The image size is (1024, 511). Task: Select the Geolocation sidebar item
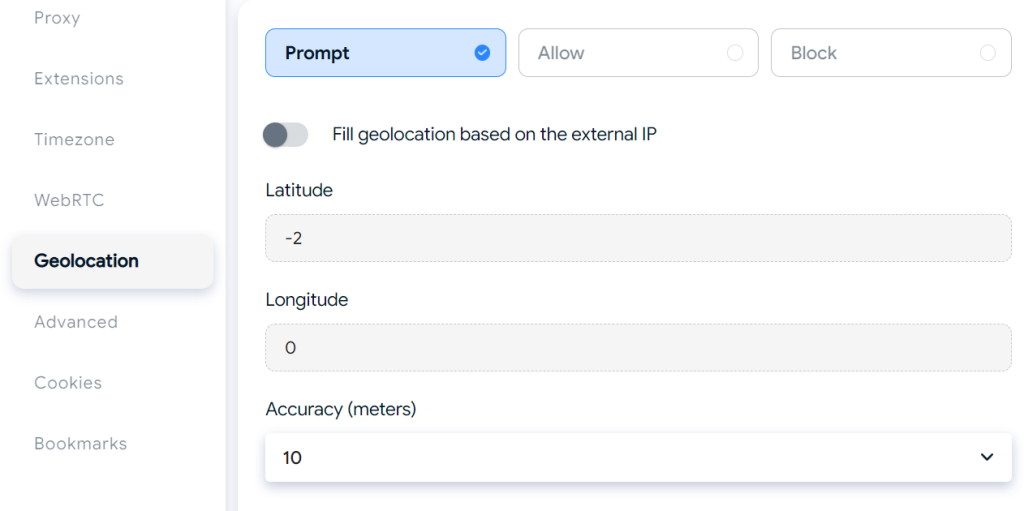tap(113, 261)
